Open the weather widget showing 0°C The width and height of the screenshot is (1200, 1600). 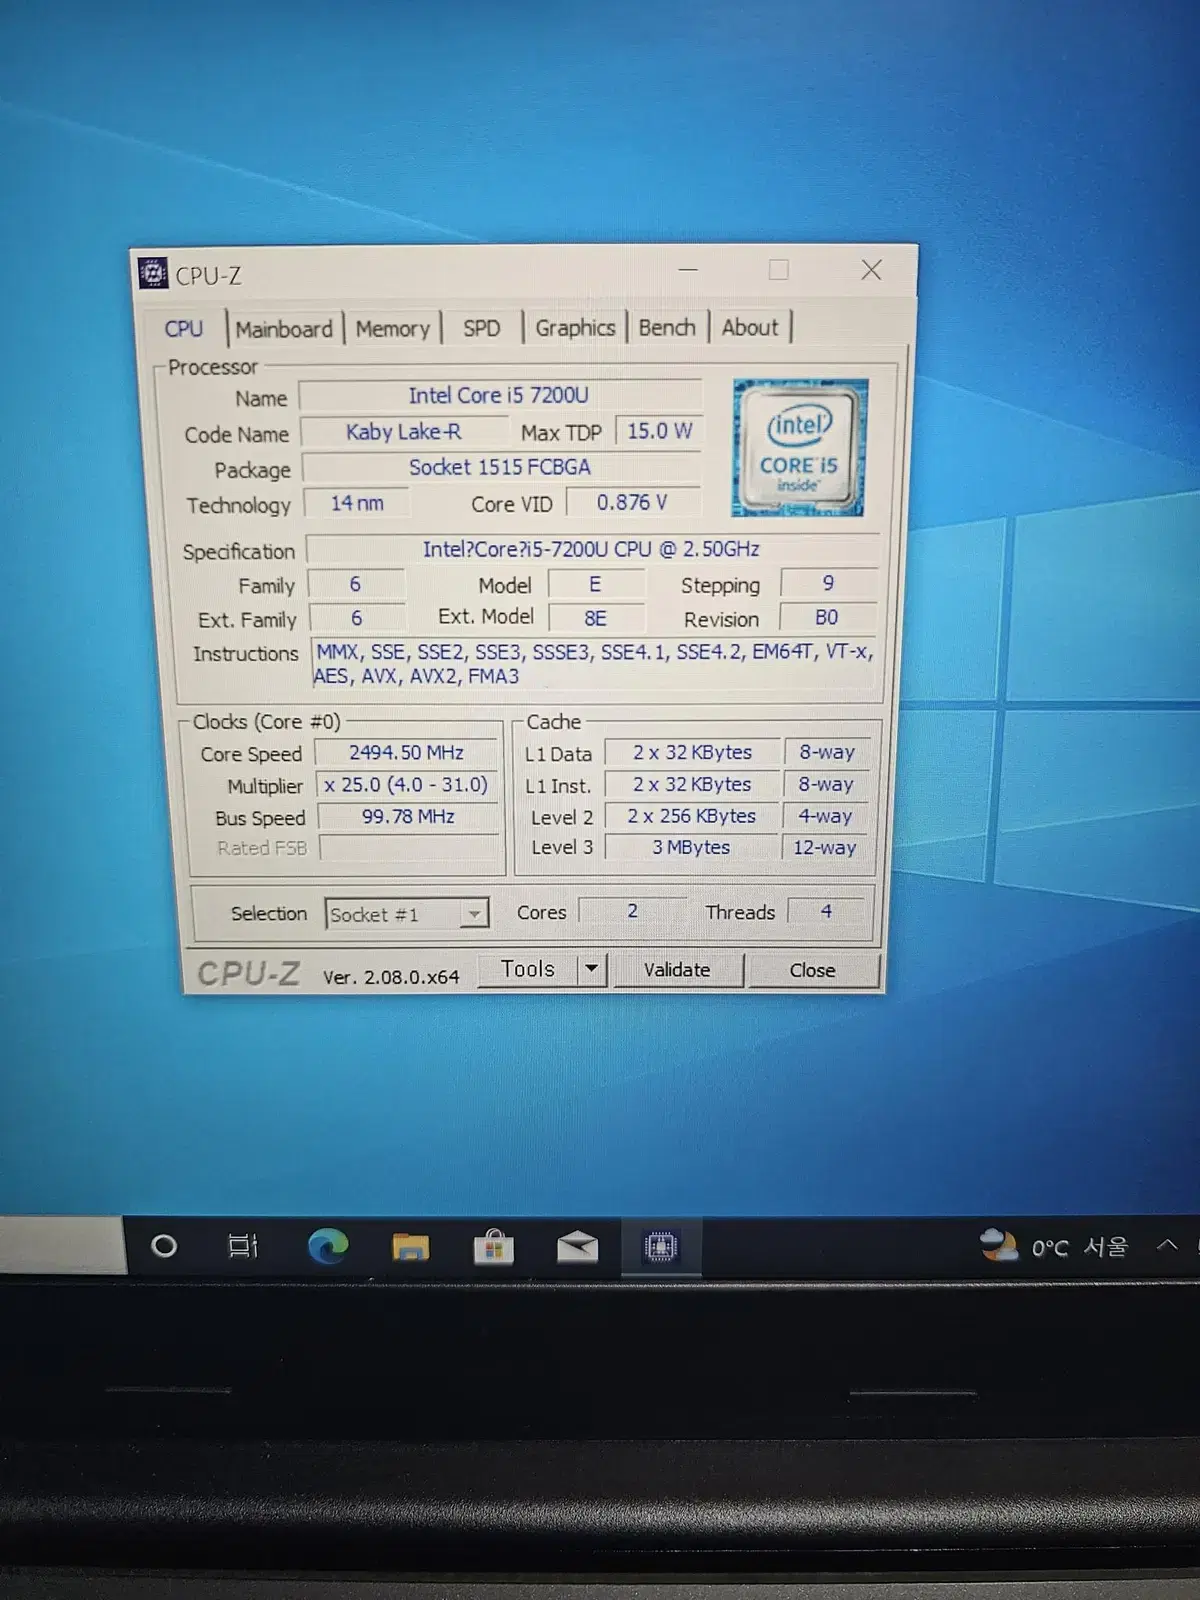click(x=1054, y=1246)
